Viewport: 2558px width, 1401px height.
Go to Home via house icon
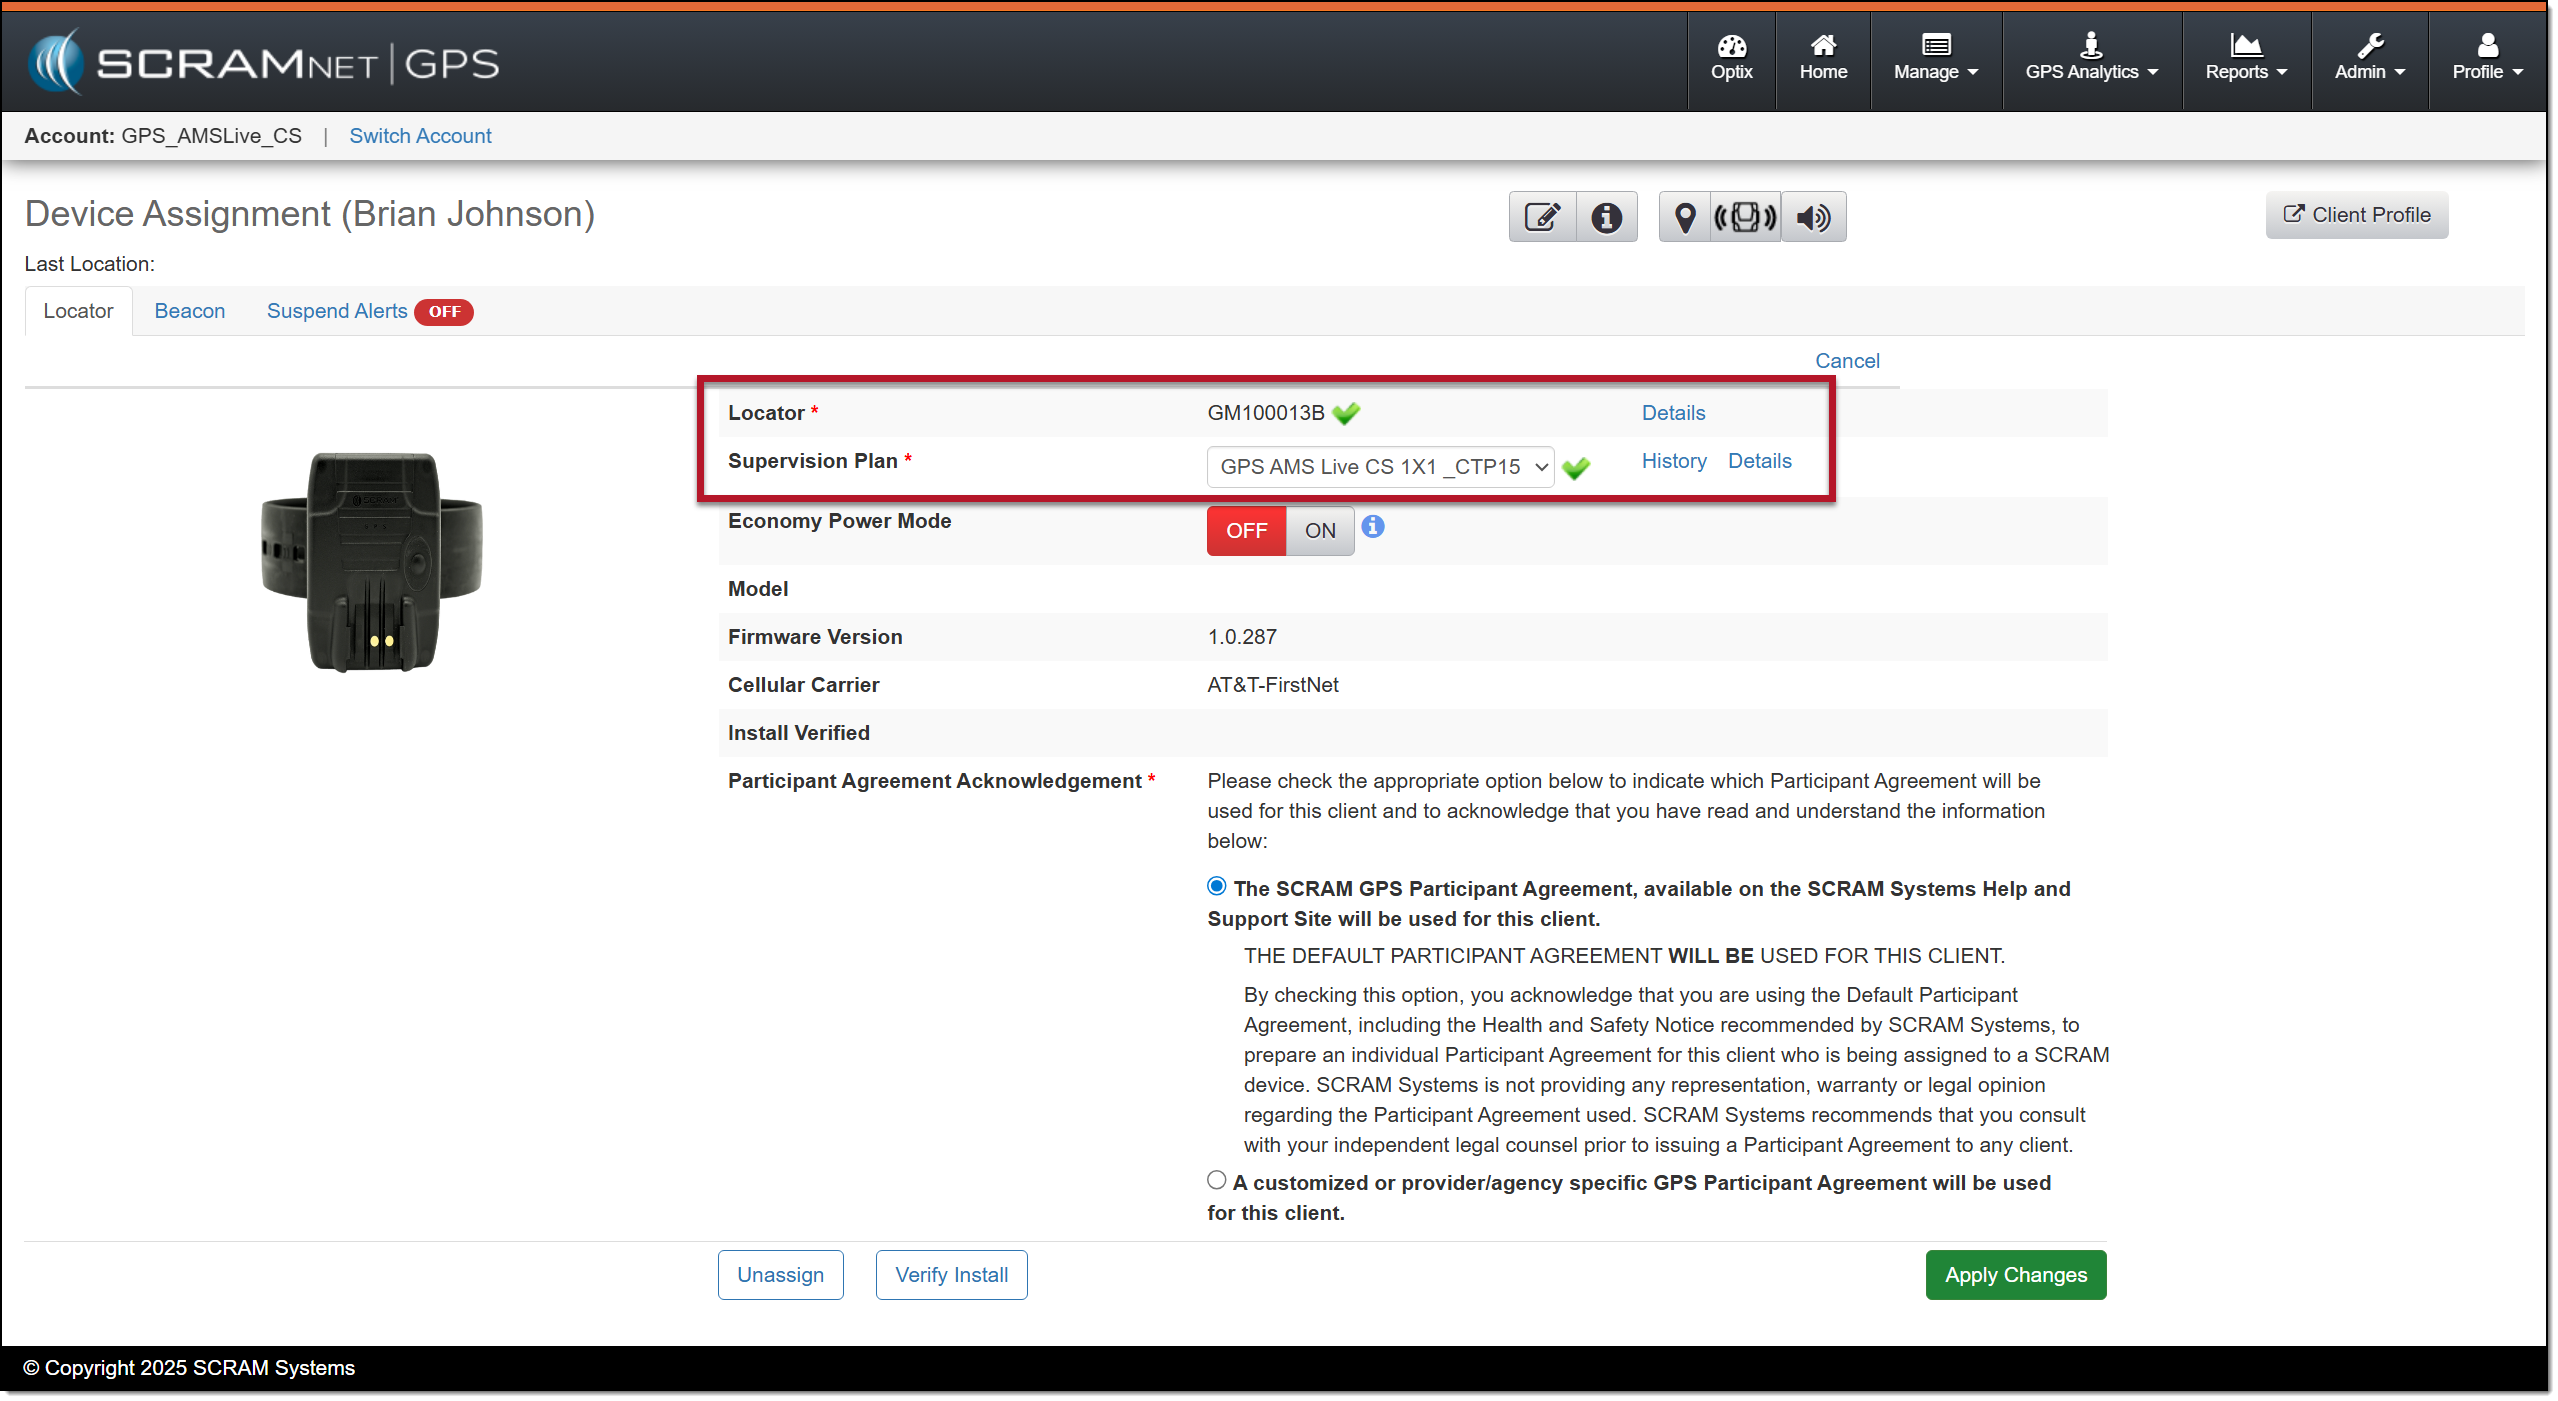coord(1822,58)
